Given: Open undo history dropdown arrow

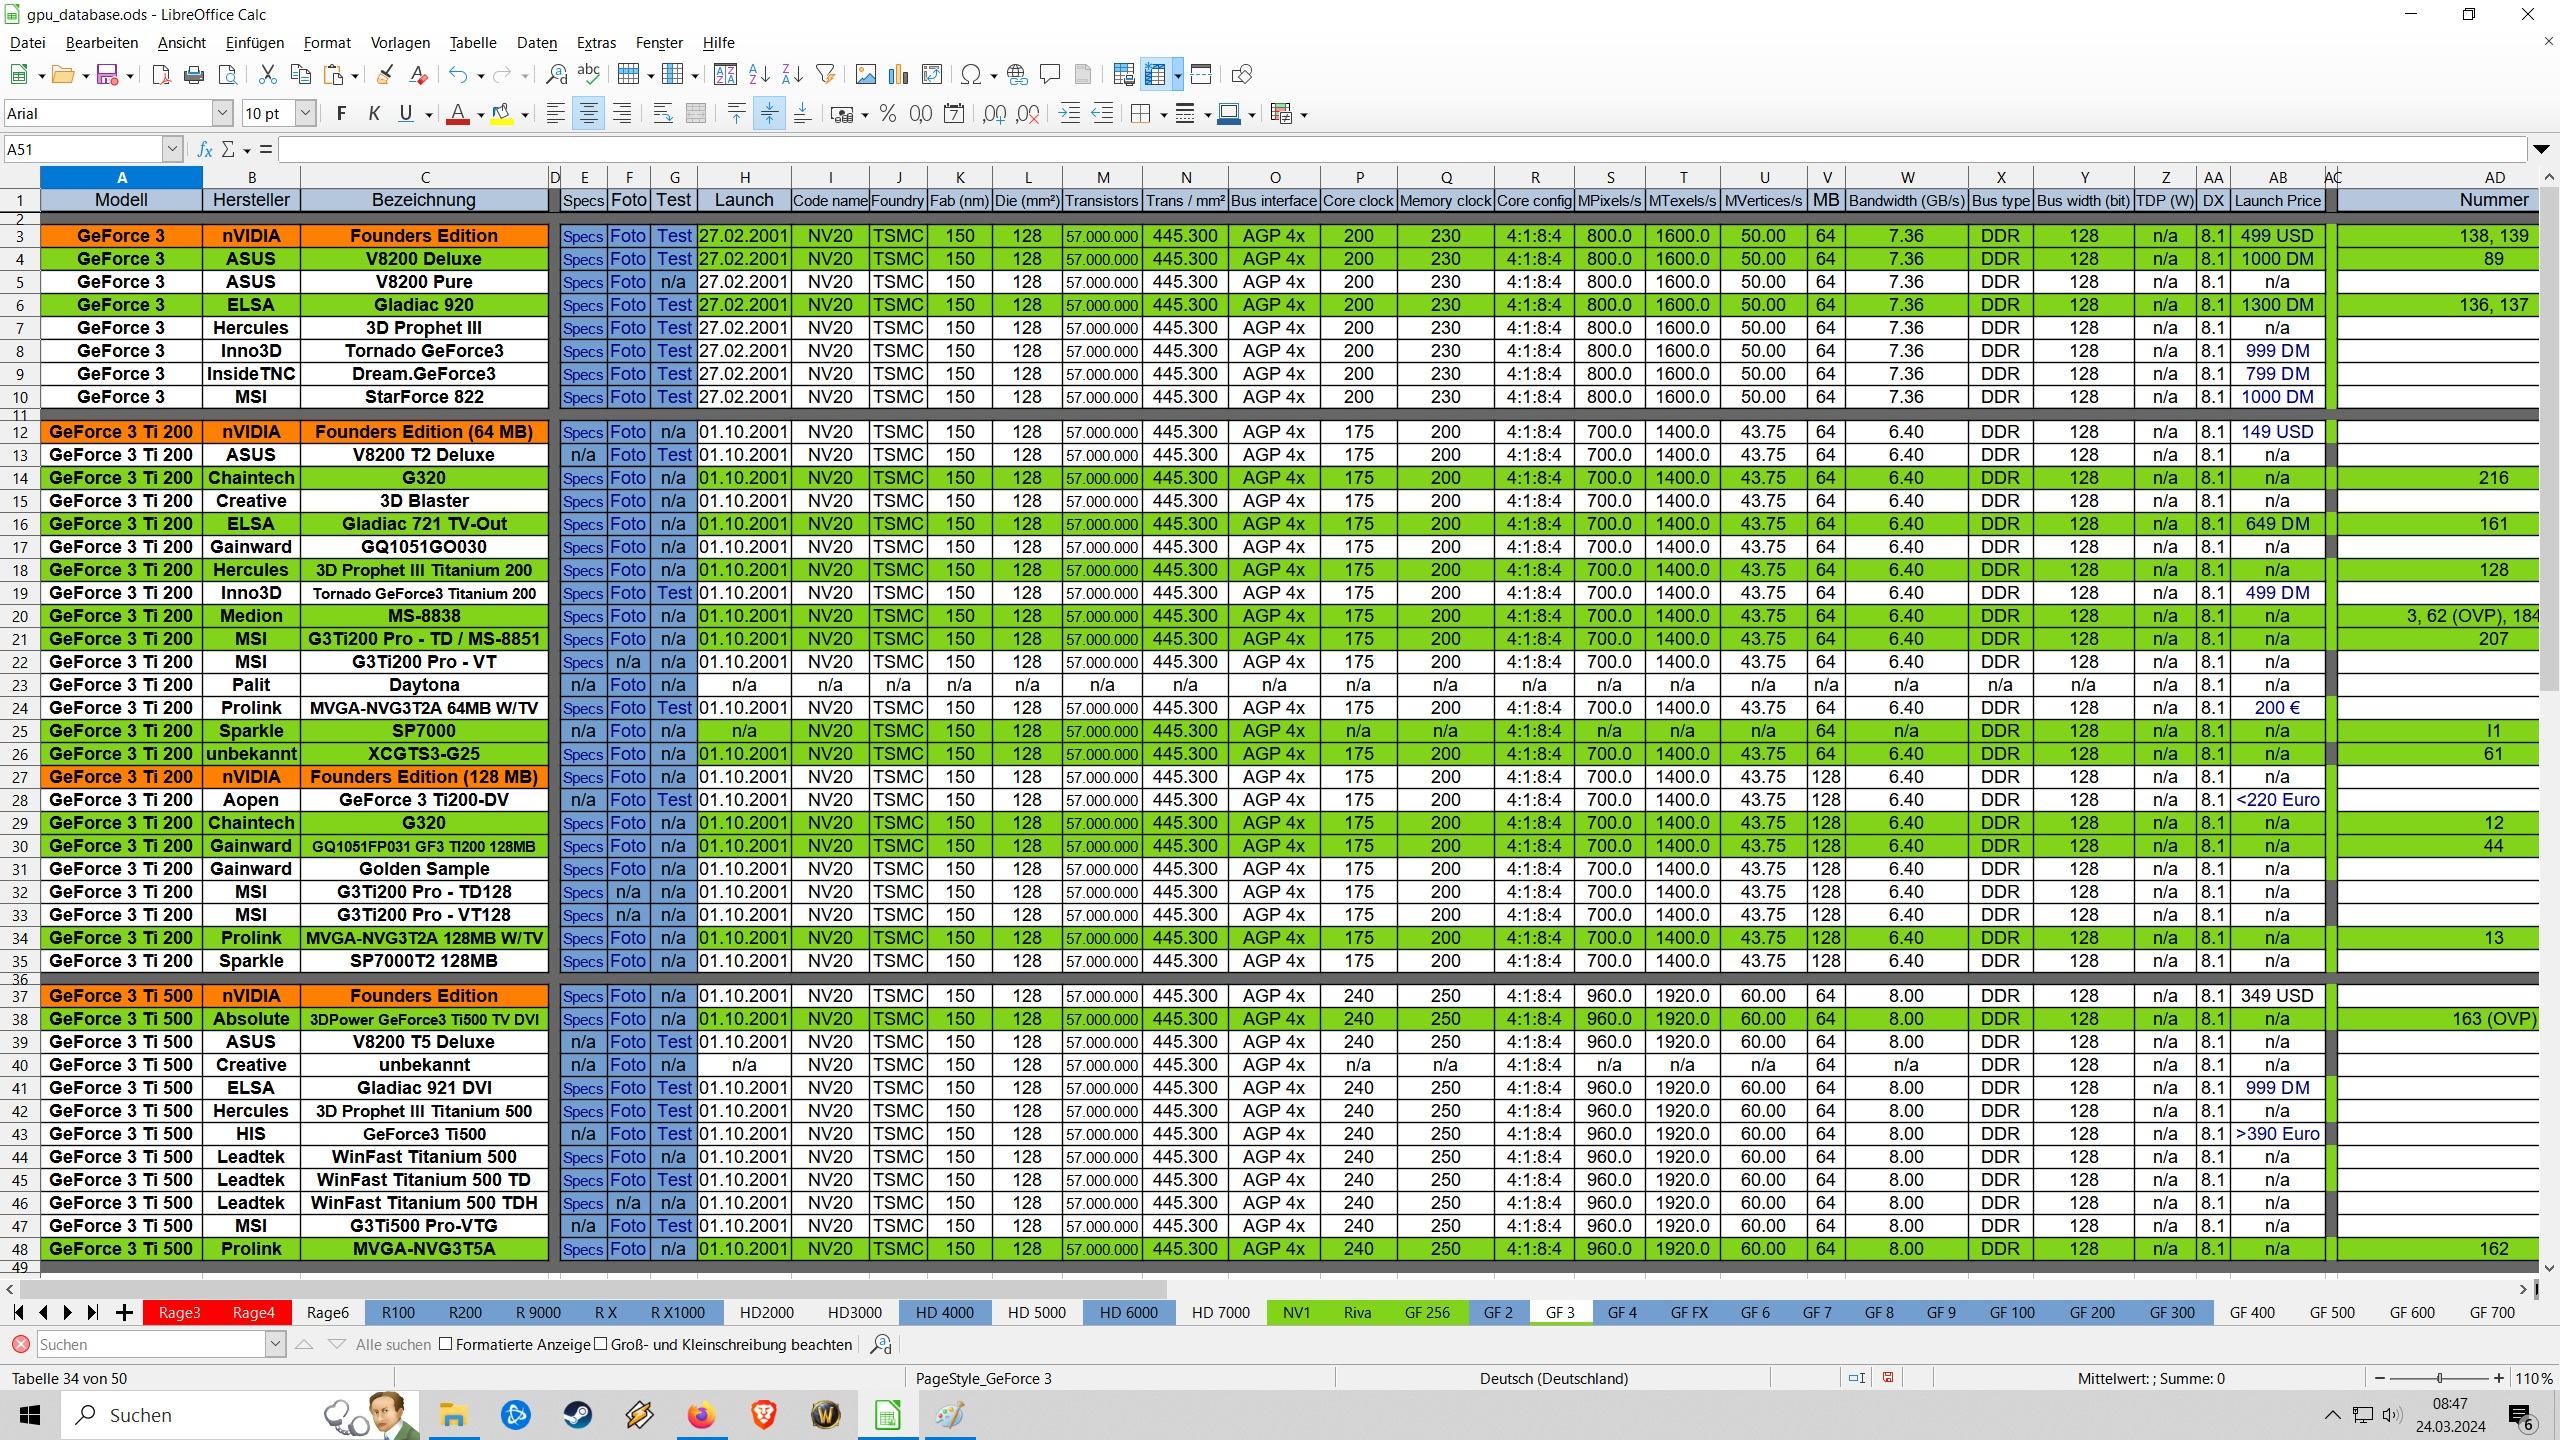Looking at the screenshot, I should (x=481, y=76).
